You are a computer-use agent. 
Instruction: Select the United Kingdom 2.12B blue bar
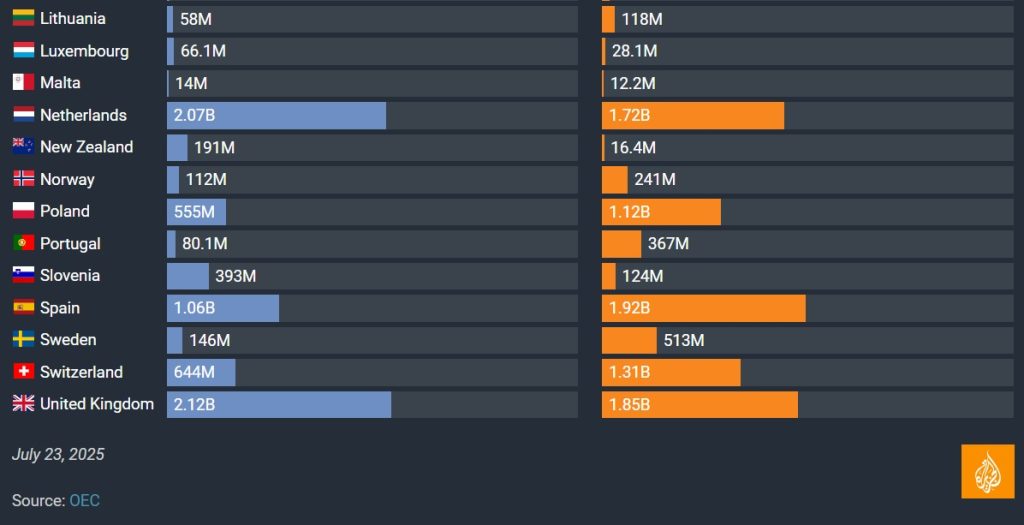pyautogui.click(x=279, y=404)
